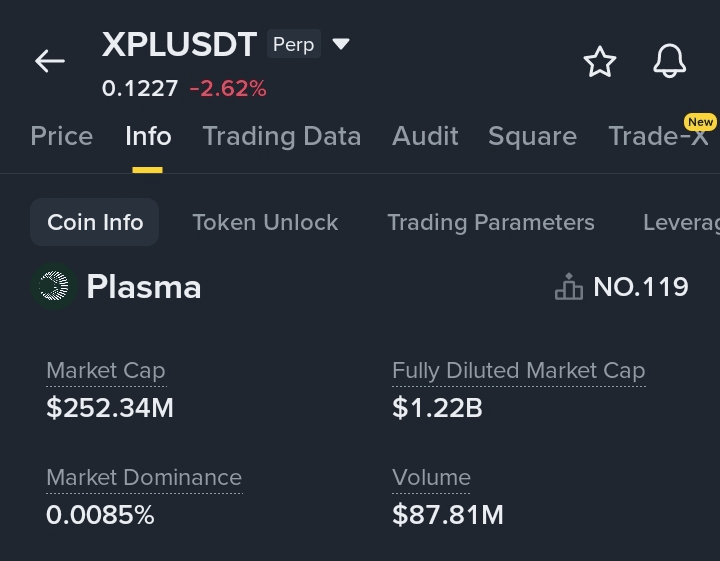
Task: Expand the XPLUSDT pair dropdown arrow
Action: pos(341,44)
